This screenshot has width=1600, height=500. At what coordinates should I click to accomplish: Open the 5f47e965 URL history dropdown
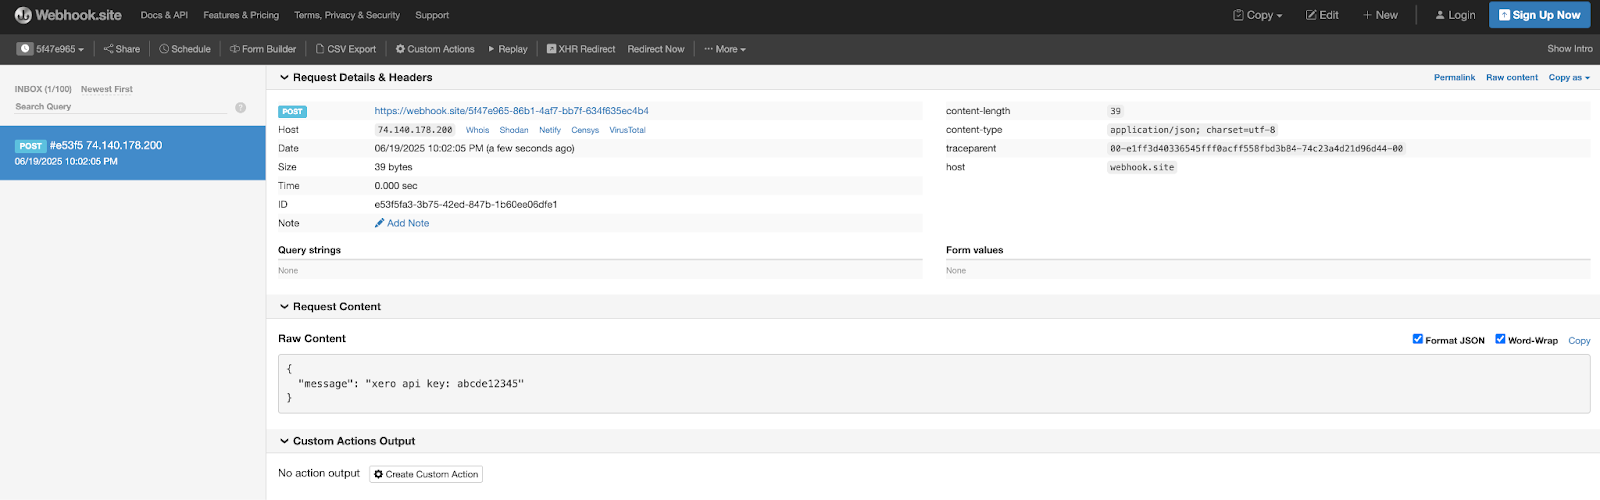tap(50, 49)
